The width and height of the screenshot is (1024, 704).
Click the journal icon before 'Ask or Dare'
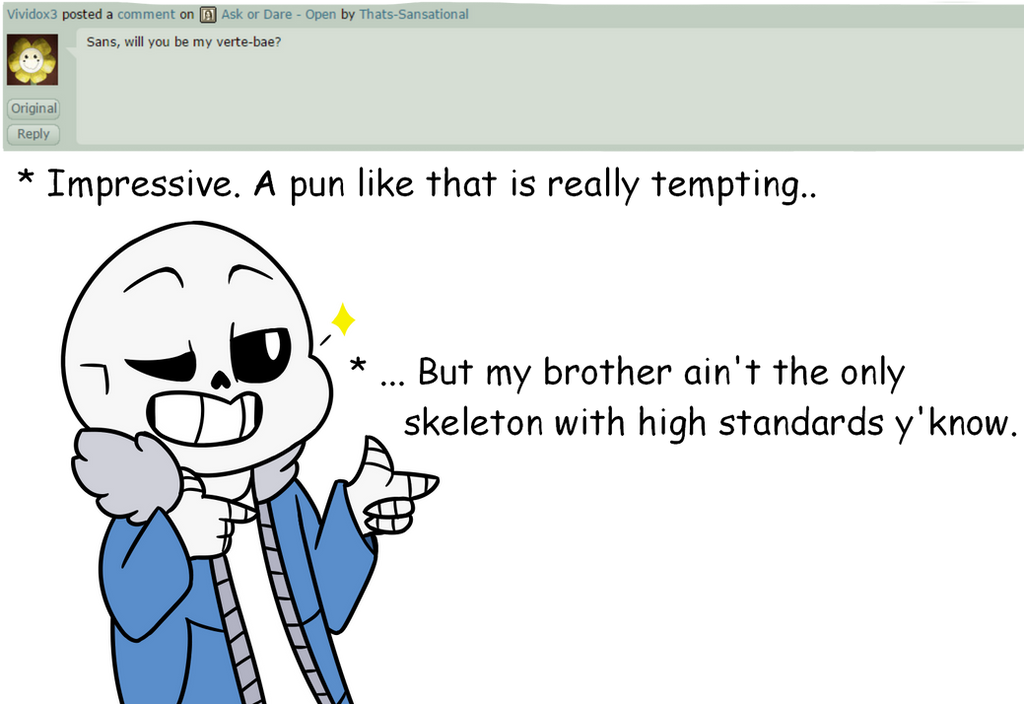208,14
